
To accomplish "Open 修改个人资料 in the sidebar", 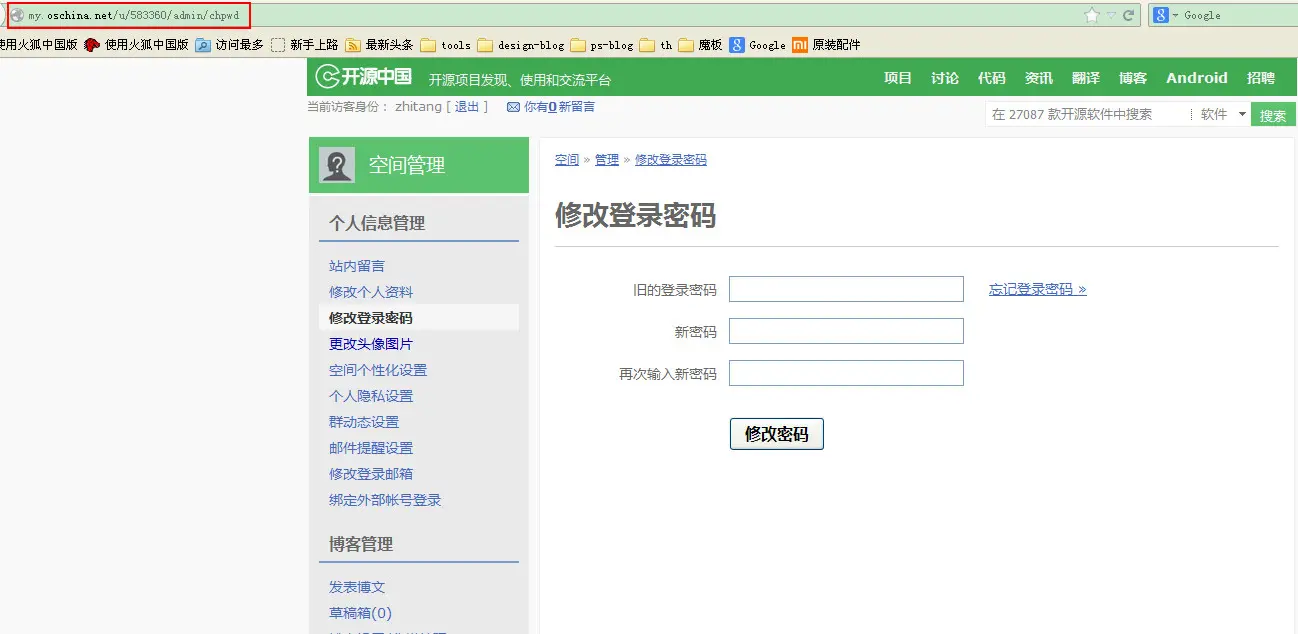I will [x=371, y=292].
